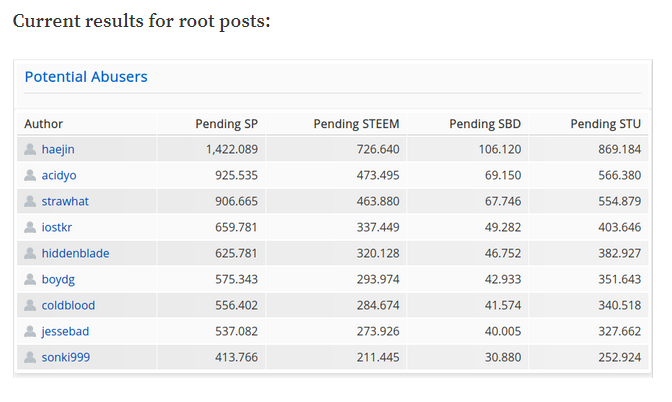Click the user avatar icon beside coldblood
Image resolution: width=672 pixels, height=402 pixels.
click(x=30, y=305)
